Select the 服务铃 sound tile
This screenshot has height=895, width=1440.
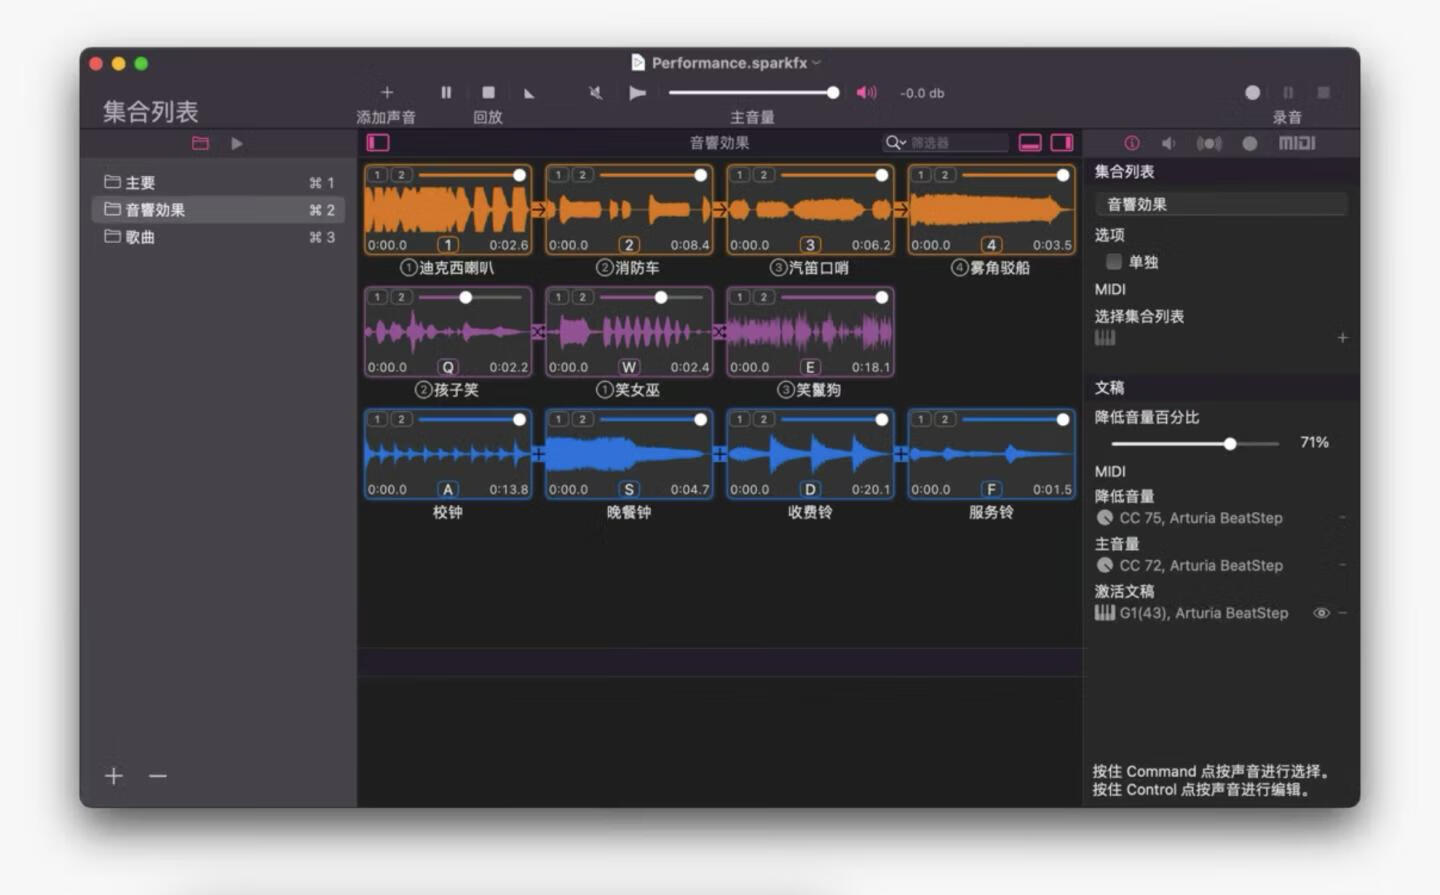[x=991, y=454]
